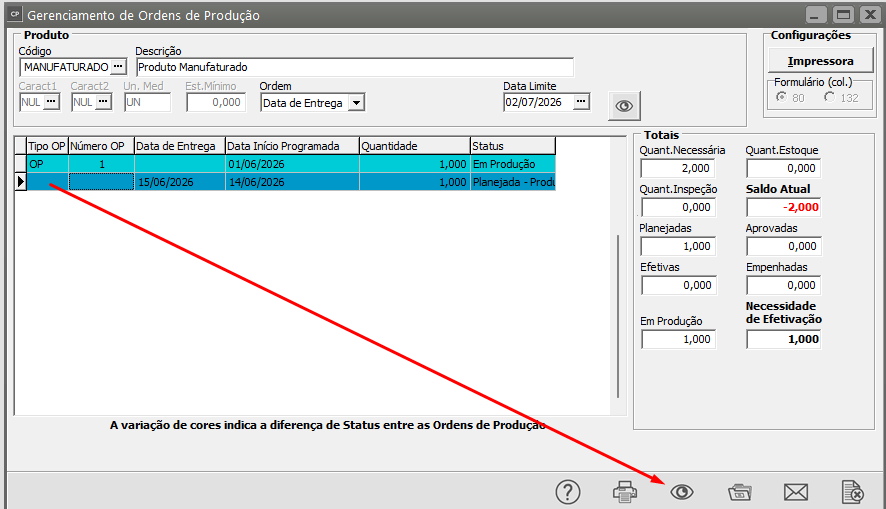Click the envelope email icon
Viewport: 886px width, 509px height.
click(x=796, y=492)
